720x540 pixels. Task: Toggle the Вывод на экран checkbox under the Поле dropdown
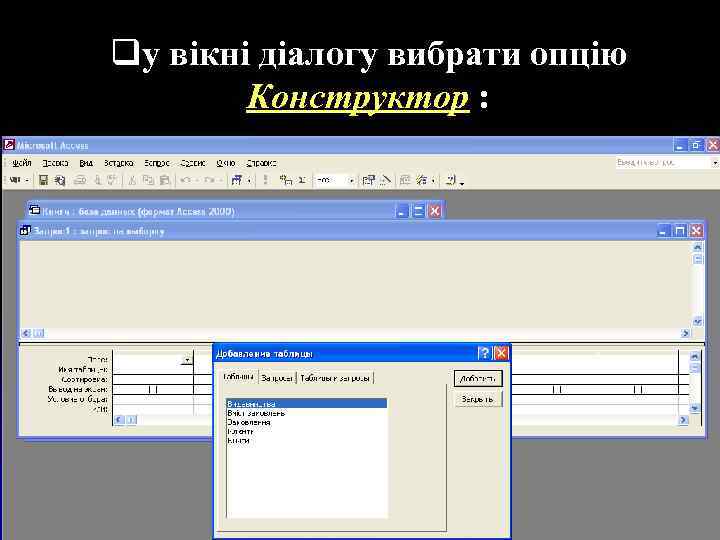[153, 389]
